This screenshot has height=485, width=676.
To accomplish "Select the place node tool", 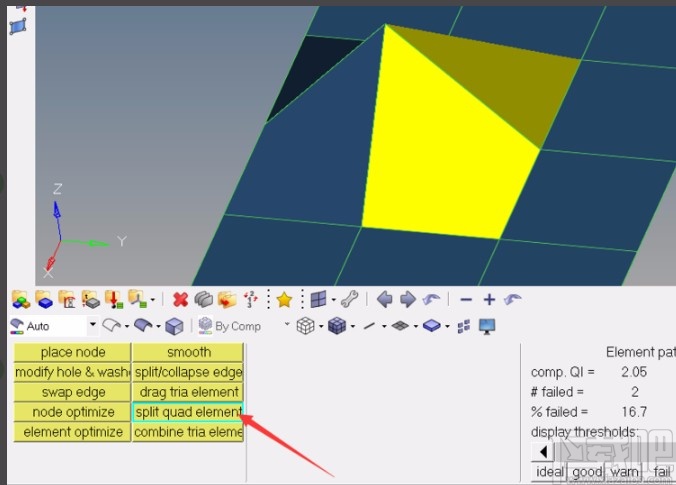I will pyautogui.click(x=72, y=352).
